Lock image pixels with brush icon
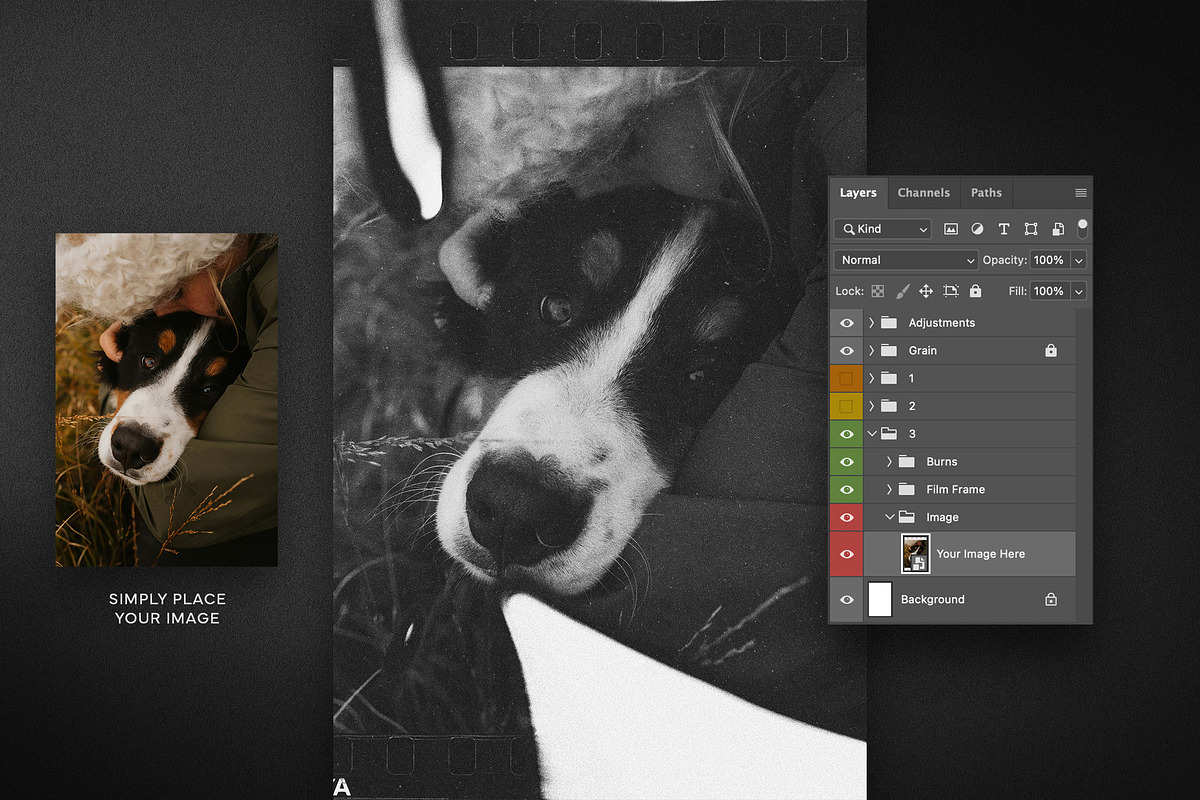This screenshot has width=1200, height=800. [x=902, y=291]
